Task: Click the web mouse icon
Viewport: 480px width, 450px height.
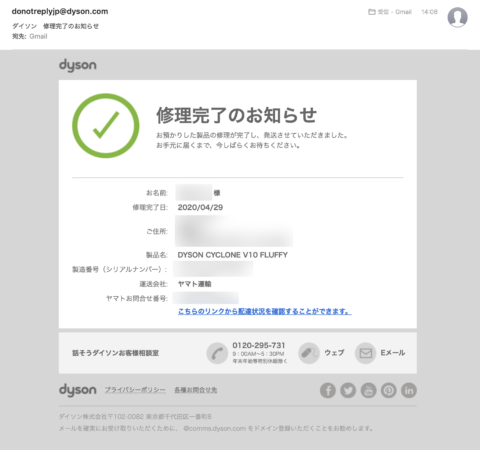Action: pyautogui.click(x=309, y=353)
